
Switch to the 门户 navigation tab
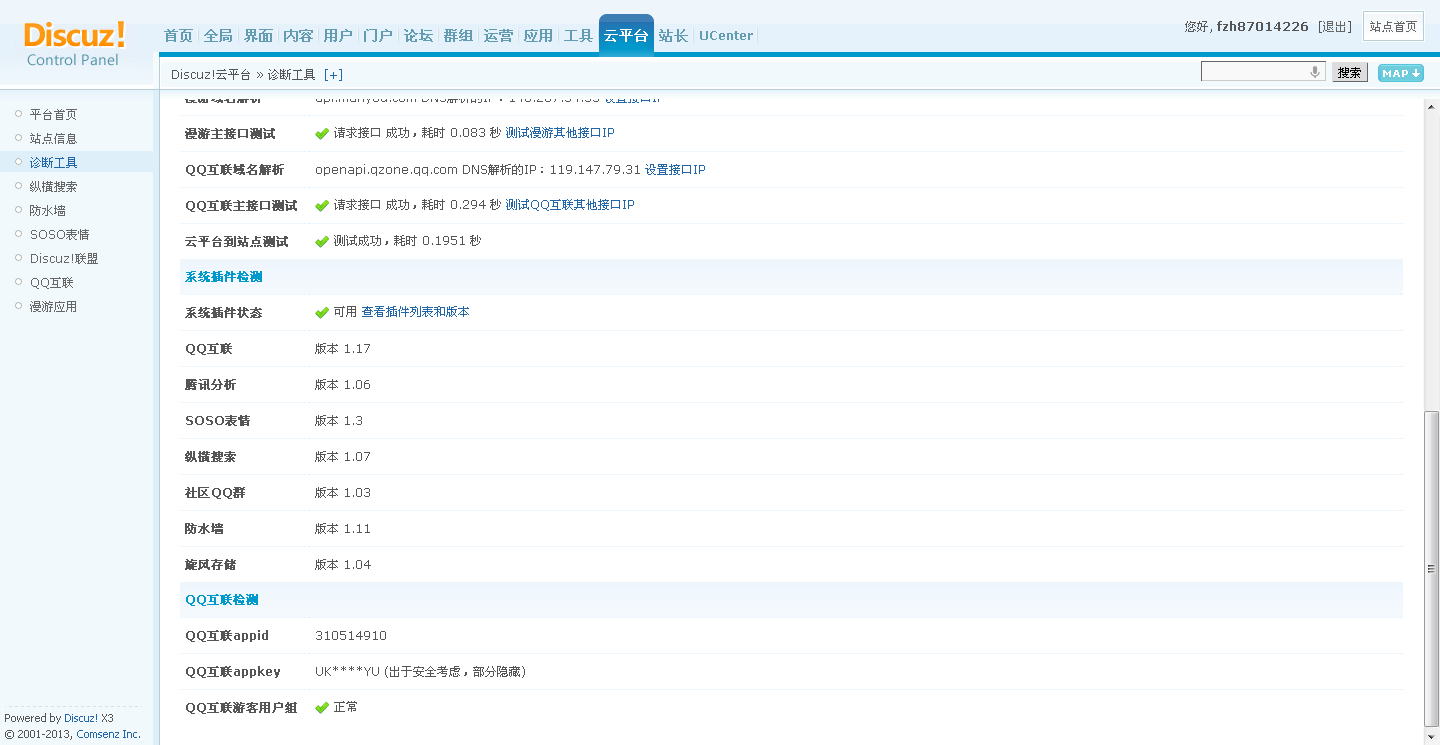378,36
